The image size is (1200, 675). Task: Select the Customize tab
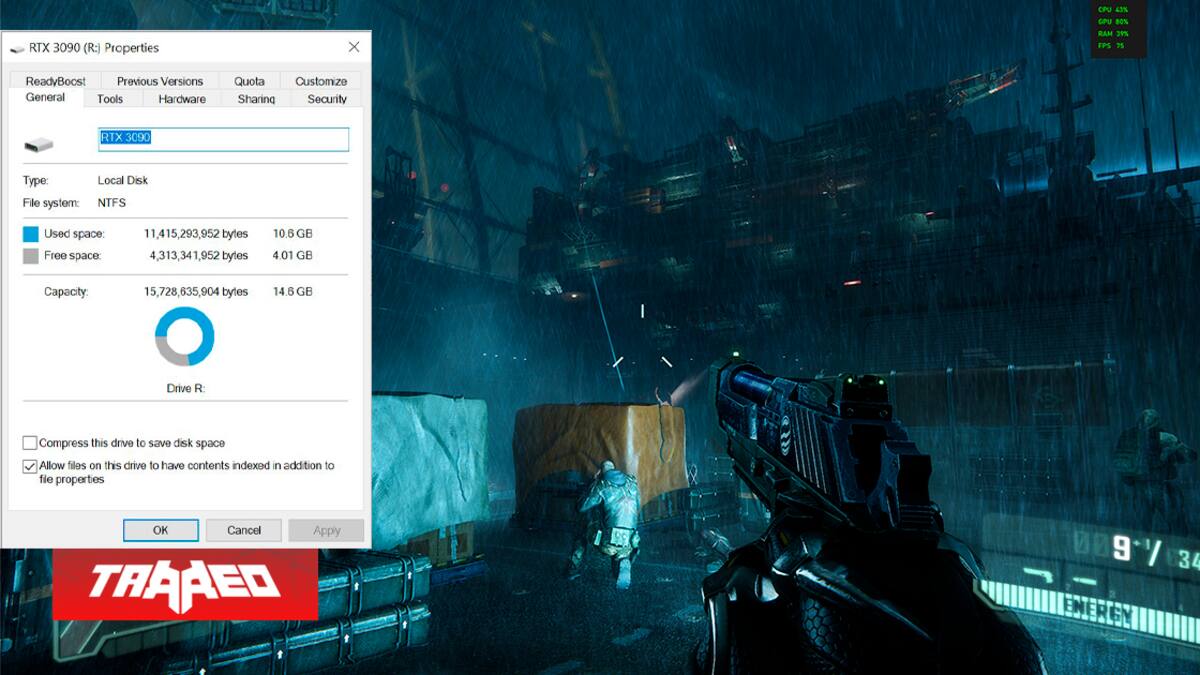[321, 81]
